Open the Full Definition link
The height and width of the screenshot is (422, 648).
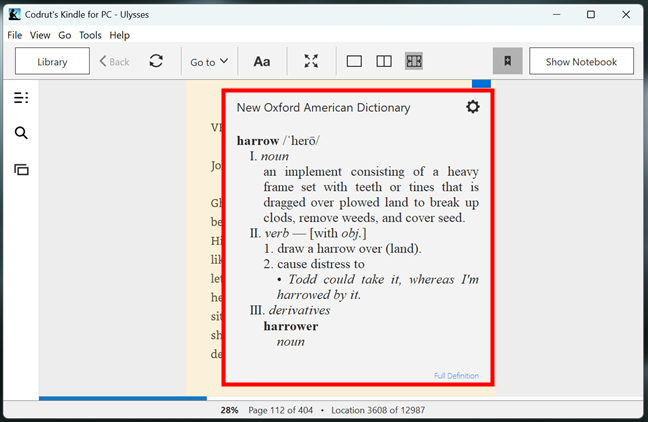pos(456,376)
